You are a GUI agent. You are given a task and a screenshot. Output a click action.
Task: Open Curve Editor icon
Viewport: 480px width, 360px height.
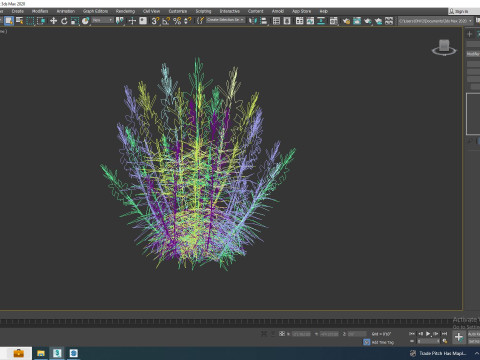pyautogui.click(x=310, y=21)
